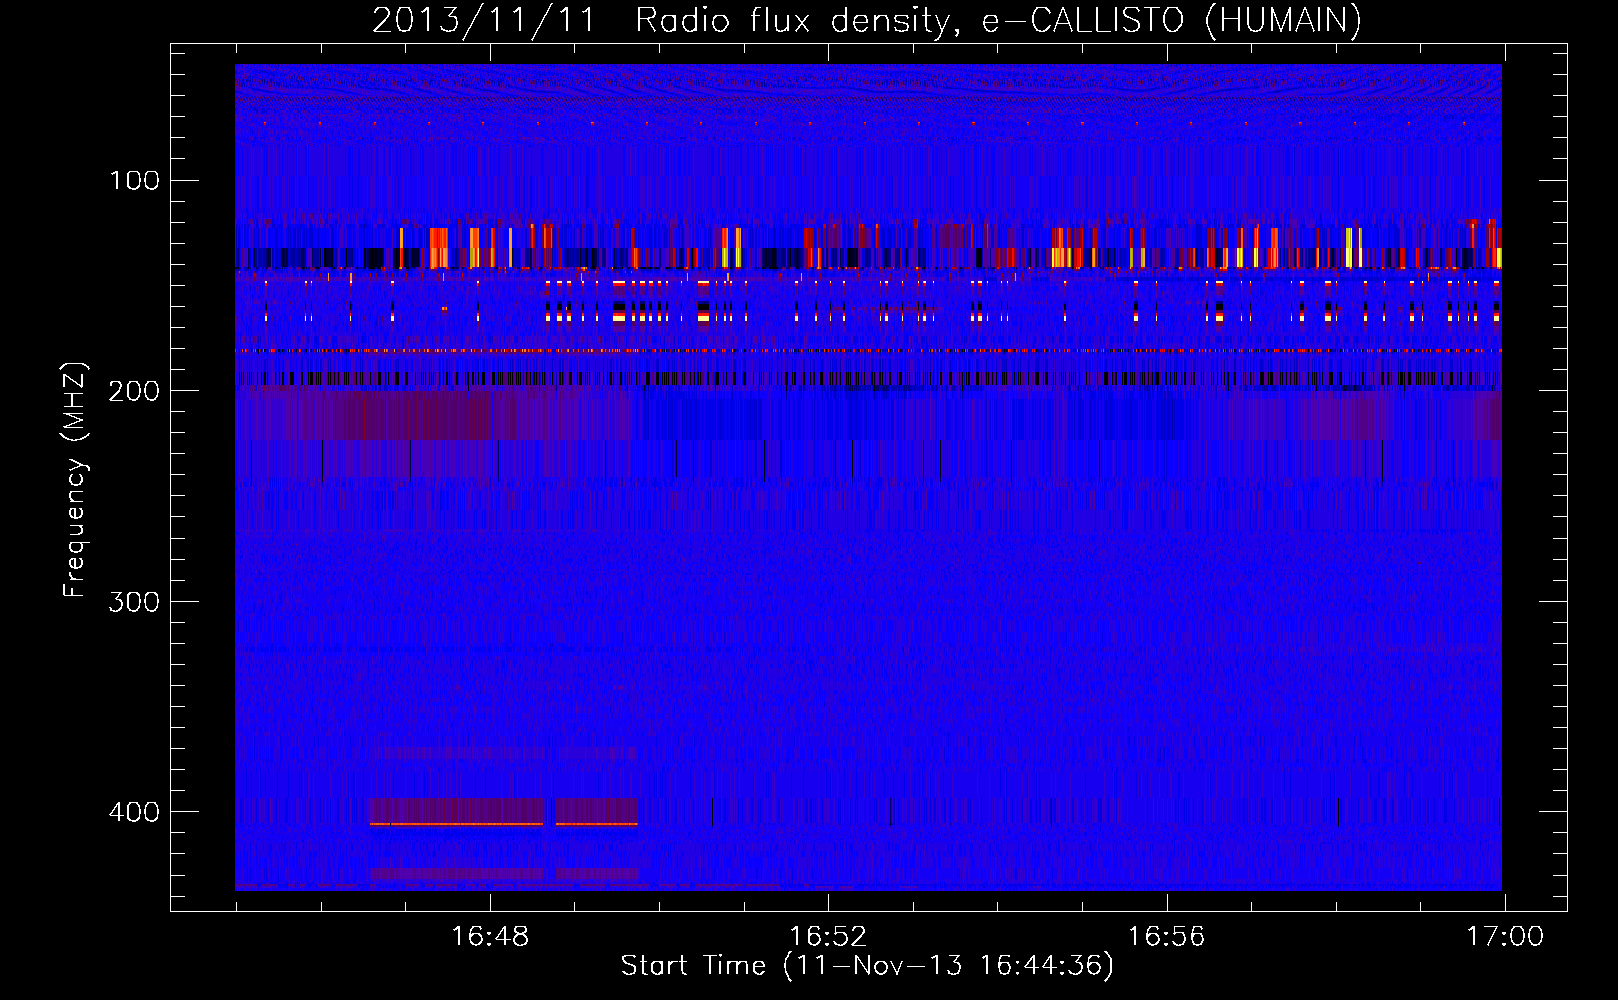Click the faint purple band near 430 MHz
1618x1000 pixels.
[x=504, y=874]
